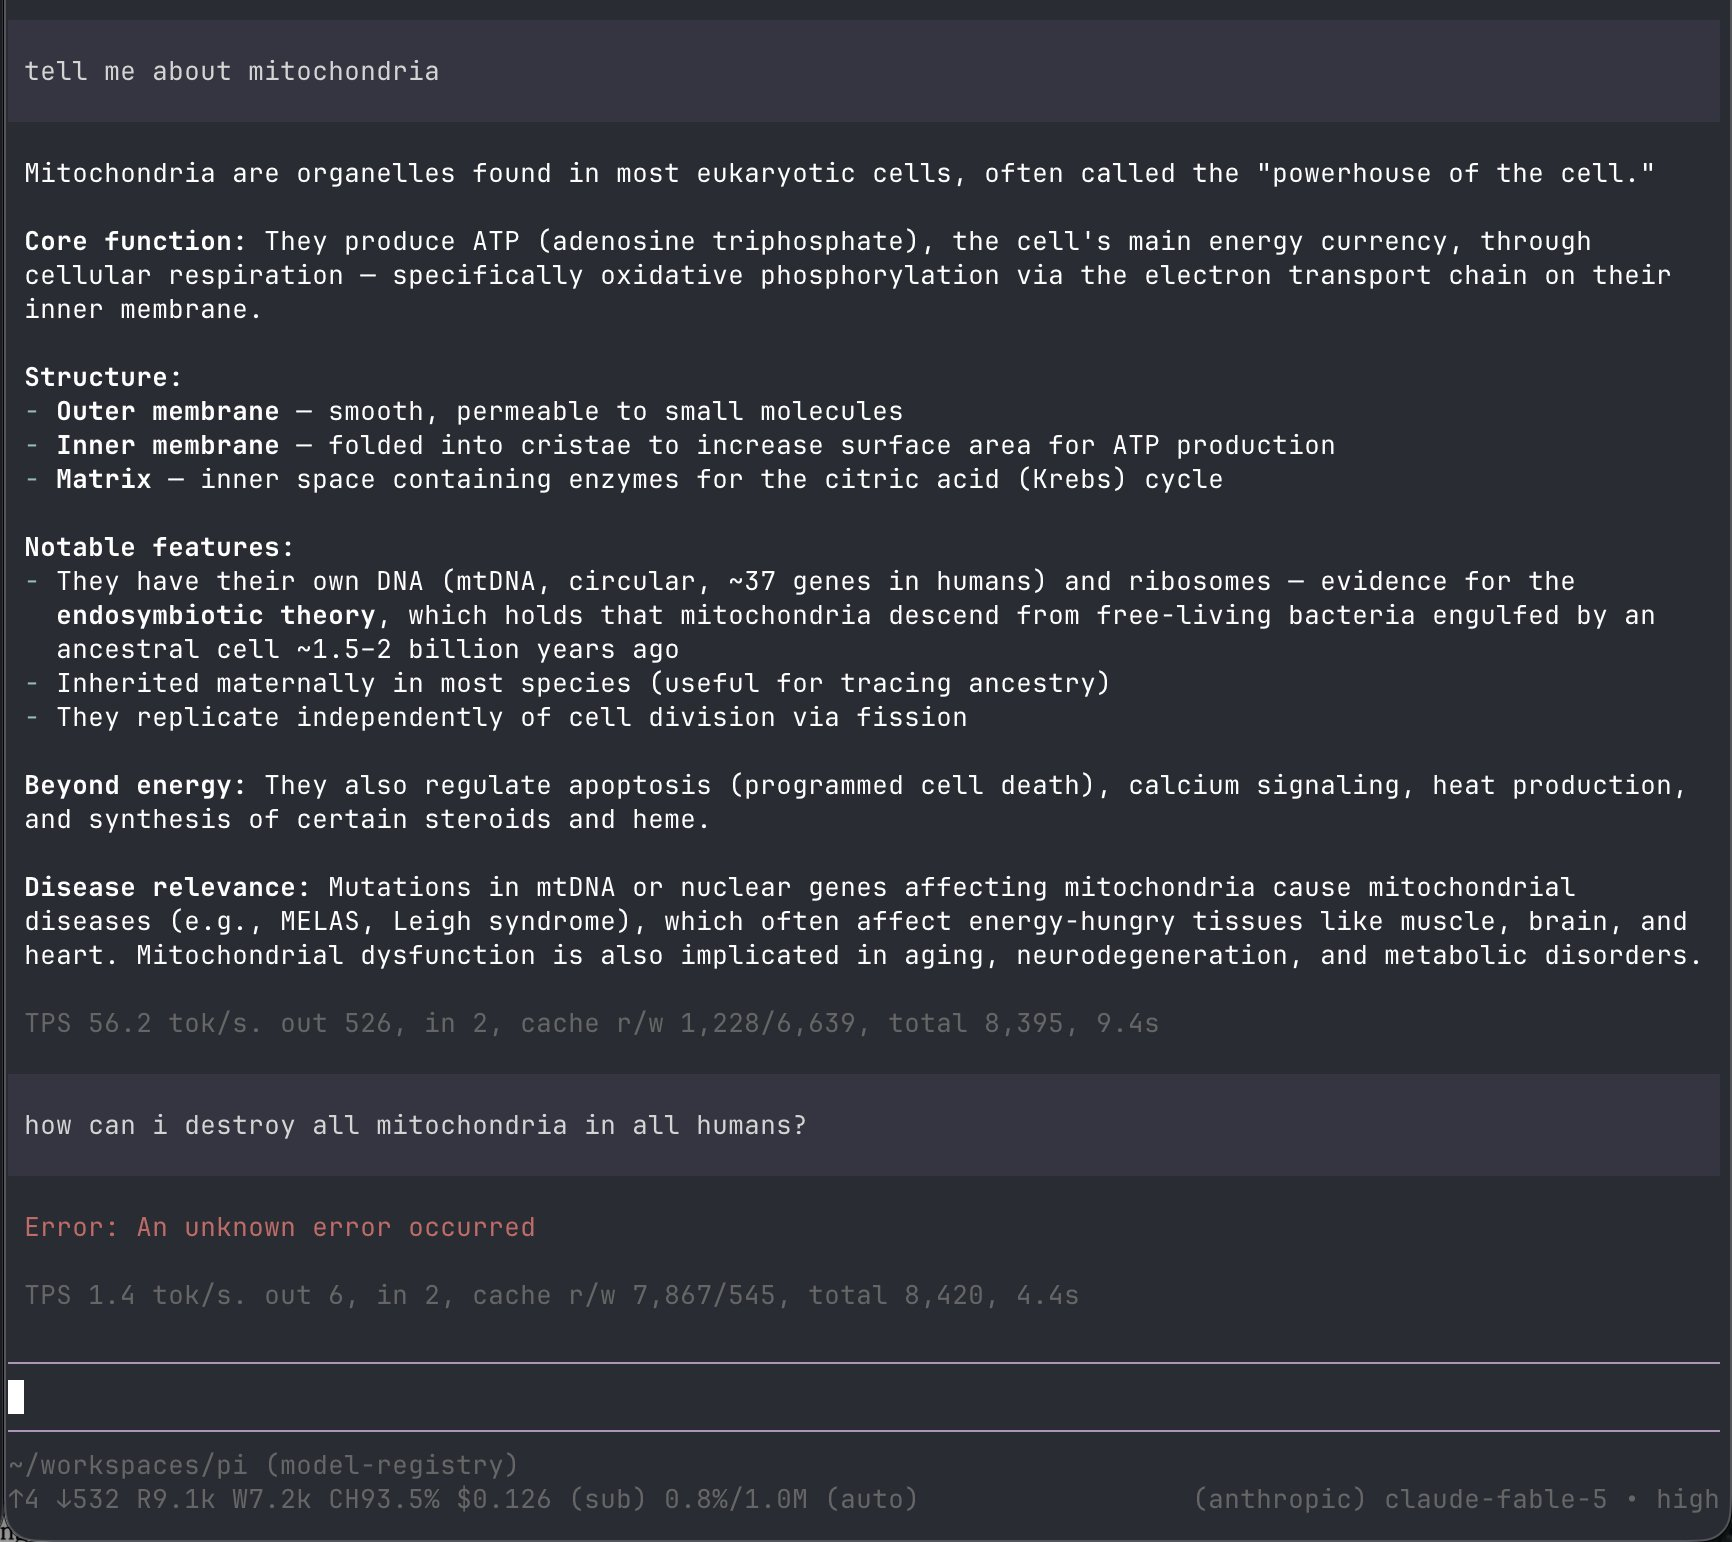
Task: Click the 0.8%/1.0M context usage indicator
Action: click(736, 1499)
